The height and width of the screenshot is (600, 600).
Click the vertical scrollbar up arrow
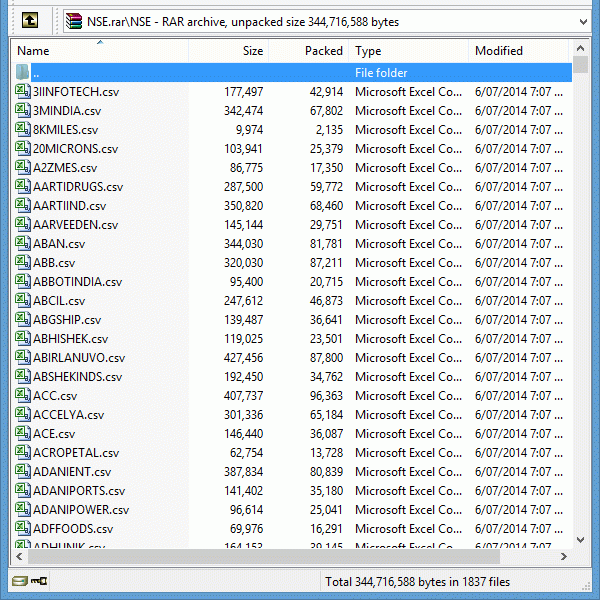pyautogui.click(x=580, y=48)
